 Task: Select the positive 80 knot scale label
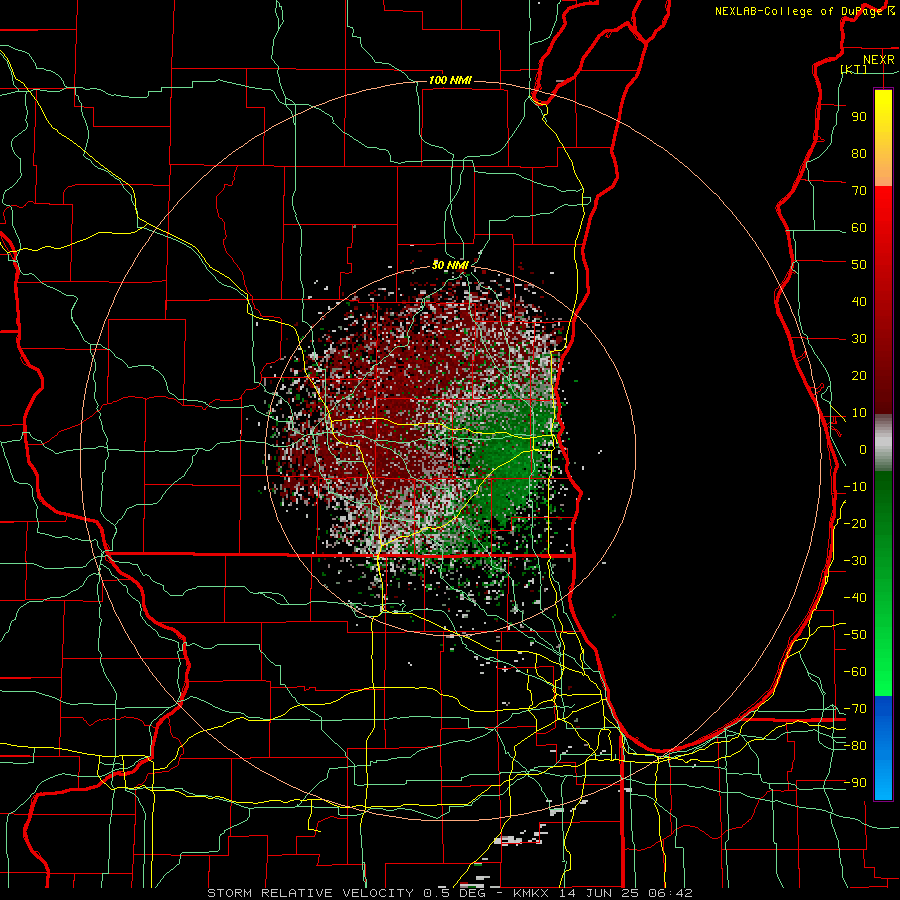tap(859, 154)
